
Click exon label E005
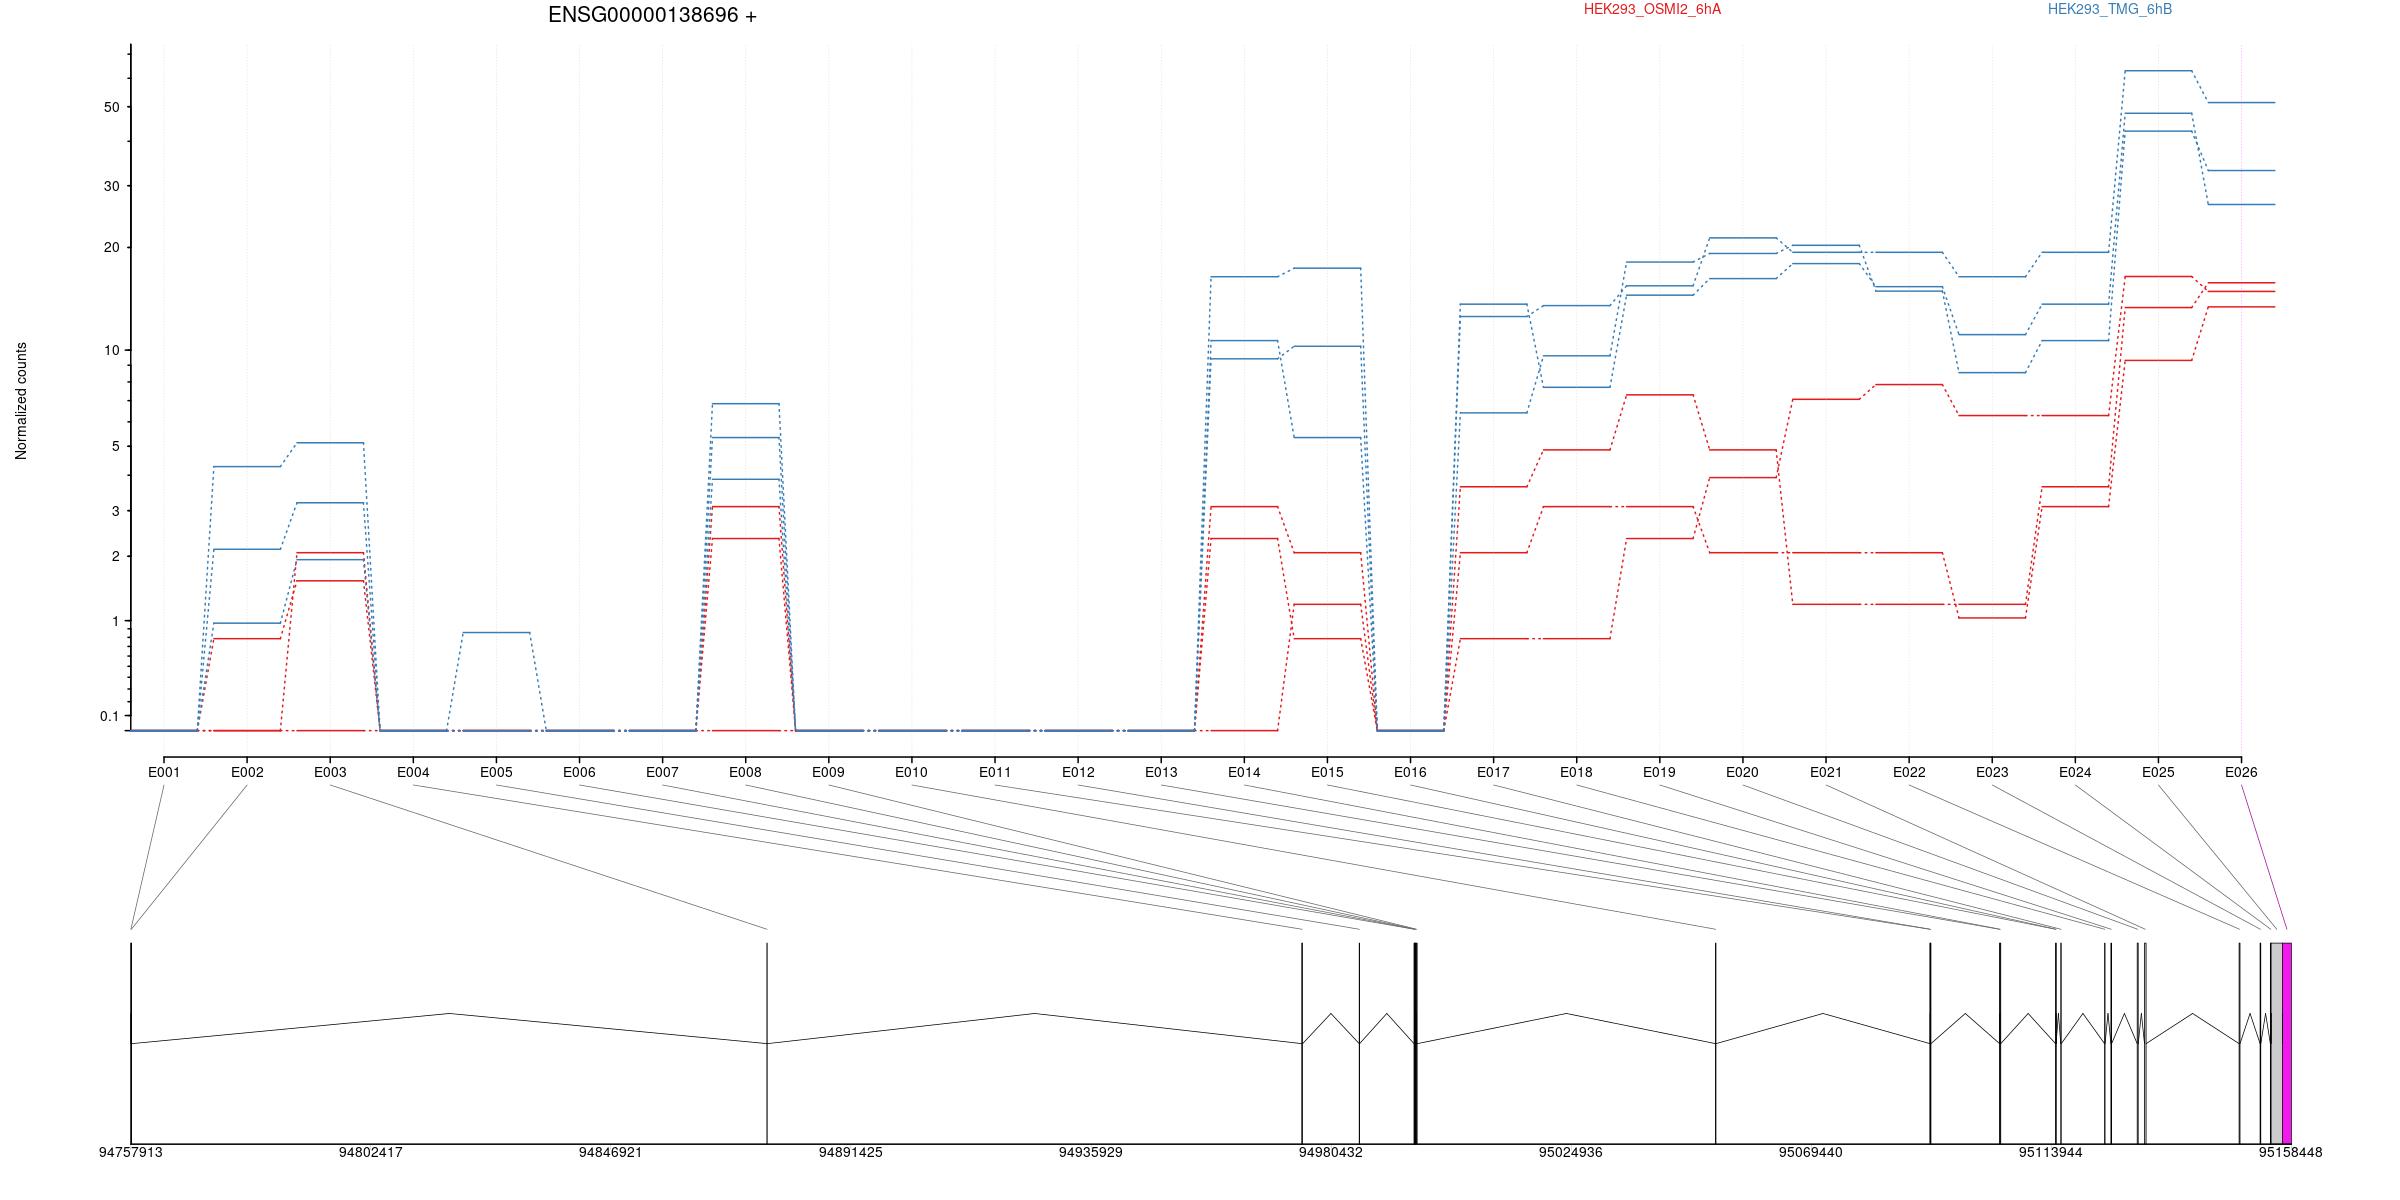point(496,772)
